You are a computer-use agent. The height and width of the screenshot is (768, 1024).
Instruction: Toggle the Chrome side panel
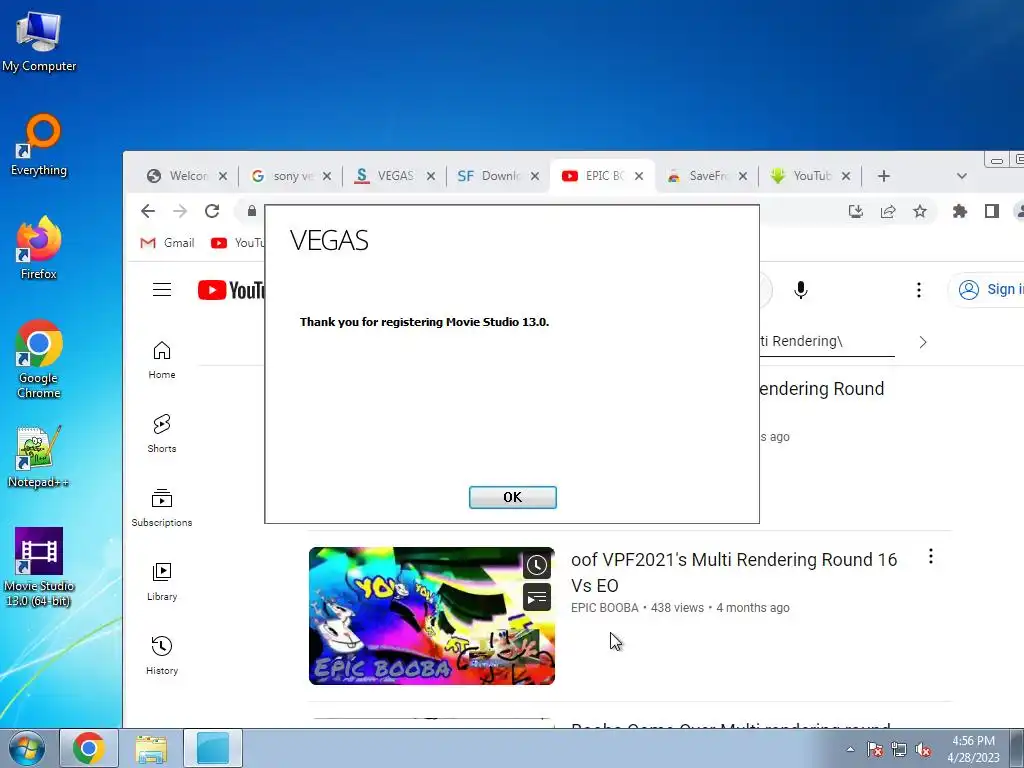point(992,211)
